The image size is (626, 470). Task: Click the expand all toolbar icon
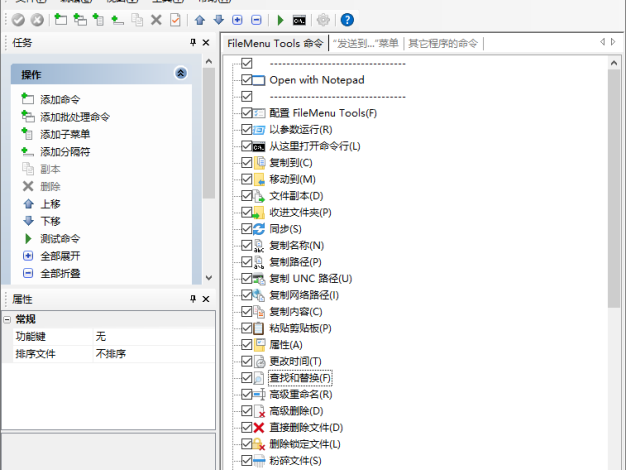pos(237,20)
